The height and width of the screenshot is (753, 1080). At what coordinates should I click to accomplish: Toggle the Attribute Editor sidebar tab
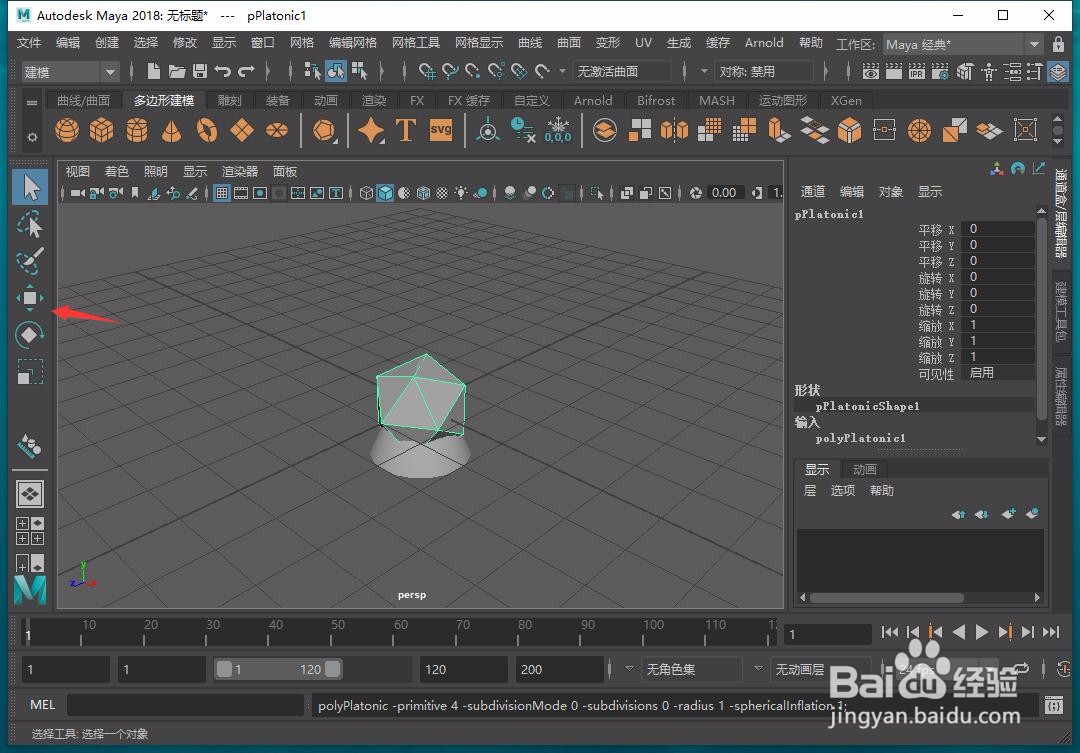pos(1061,396)
